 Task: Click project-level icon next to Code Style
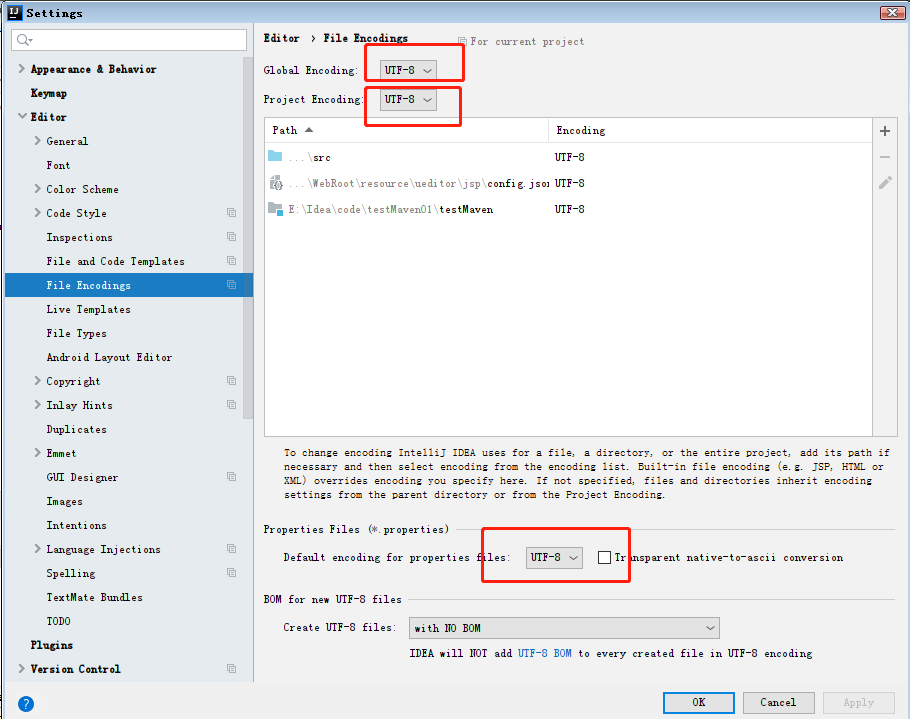click(232, 213)
